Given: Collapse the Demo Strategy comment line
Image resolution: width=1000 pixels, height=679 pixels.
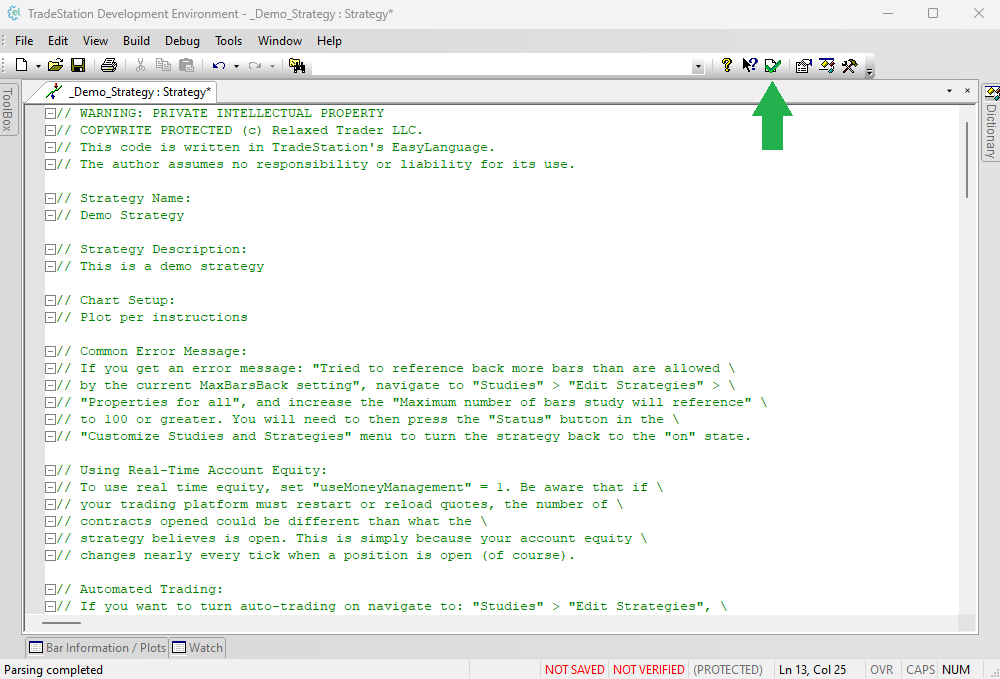Looking at the screenshot, I should pos(50,215).
